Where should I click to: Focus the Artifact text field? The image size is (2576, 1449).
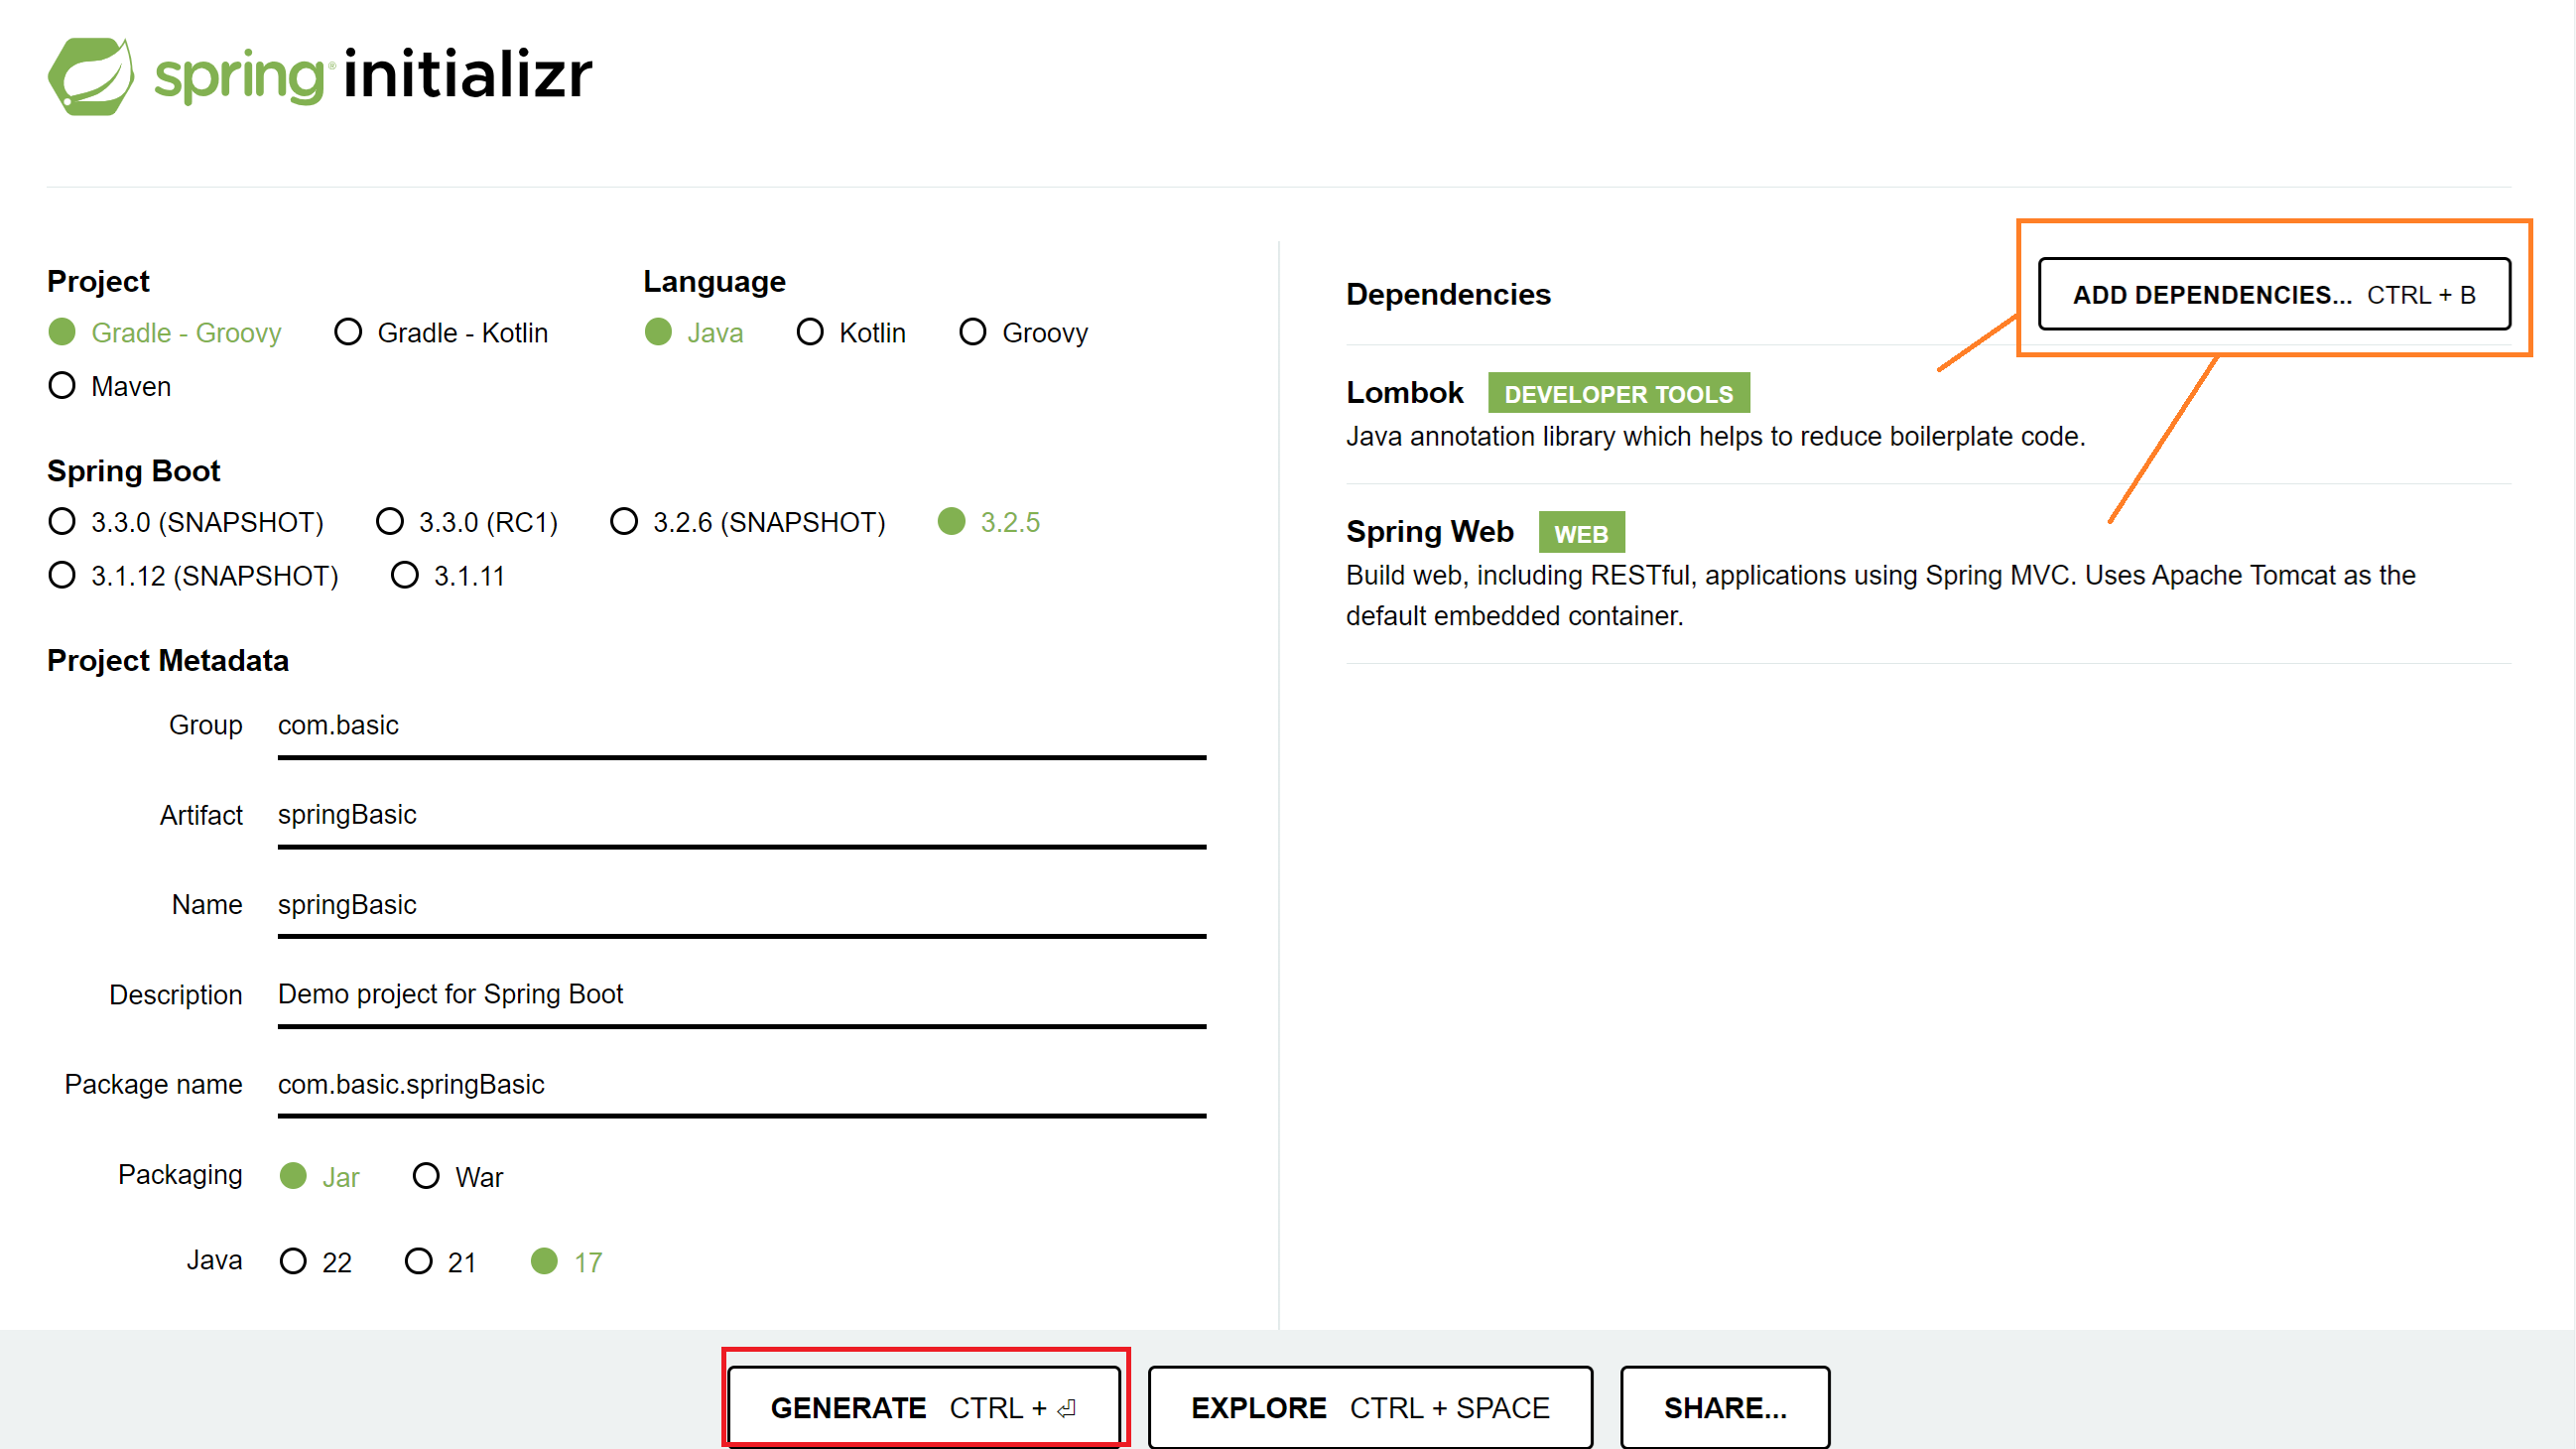point(740,815)
